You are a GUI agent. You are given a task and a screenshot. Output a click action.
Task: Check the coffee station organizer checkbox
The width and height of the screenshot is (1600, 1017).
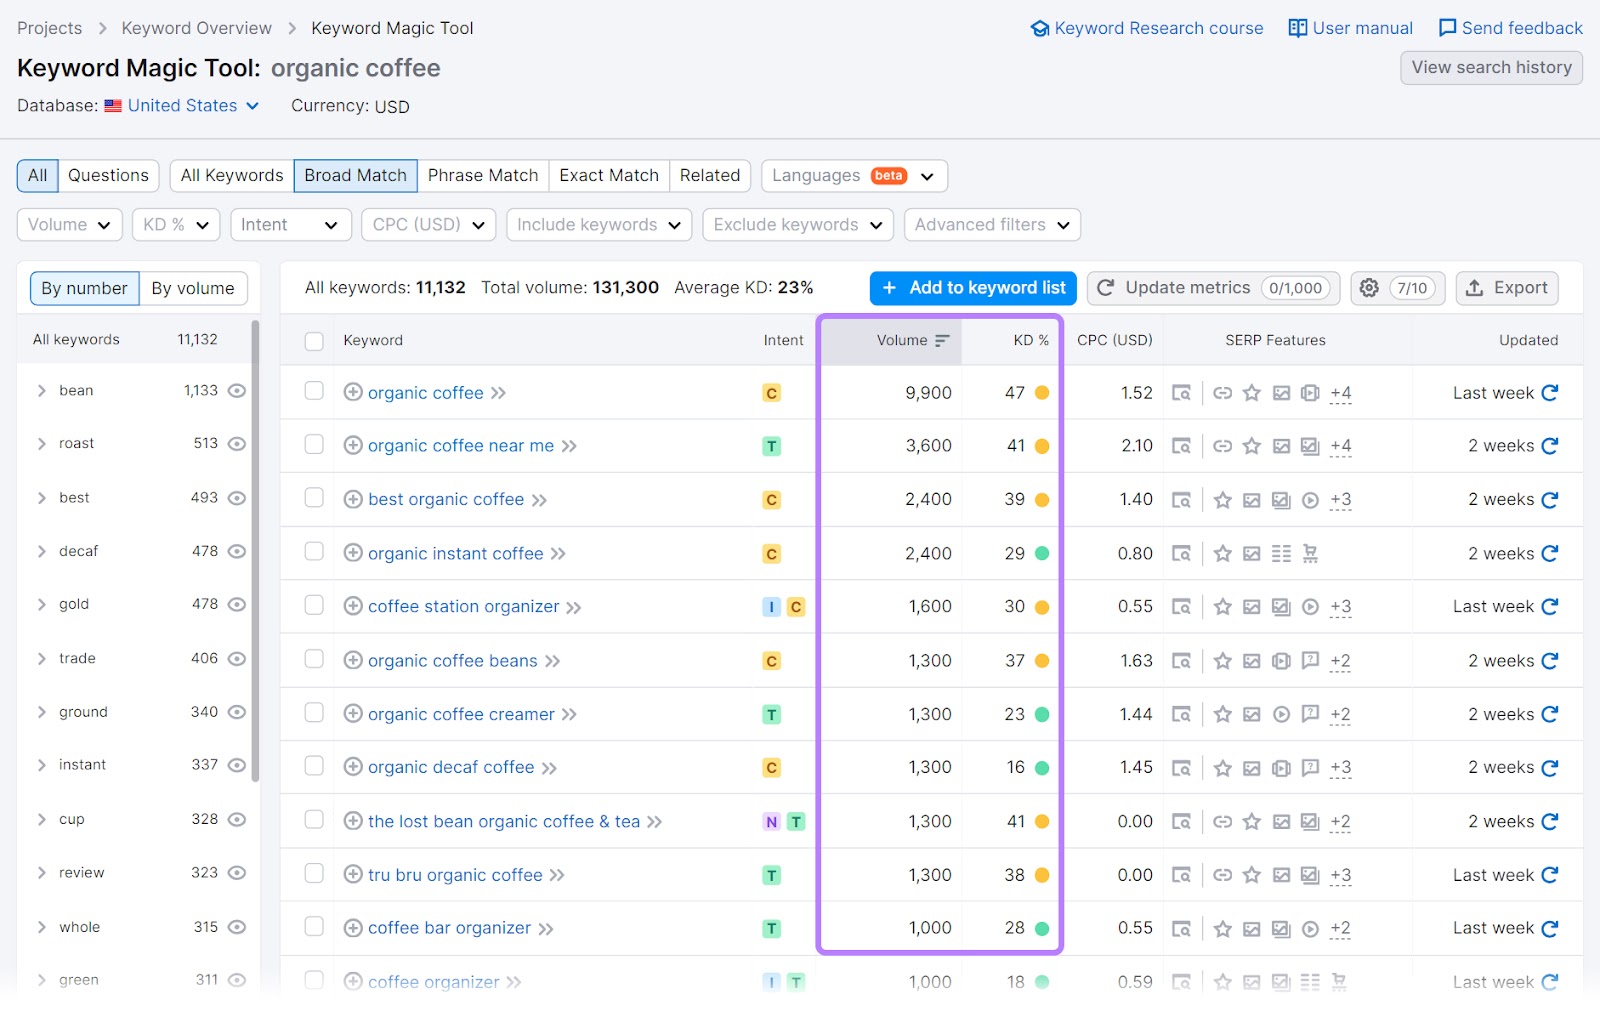coord(314,605)
